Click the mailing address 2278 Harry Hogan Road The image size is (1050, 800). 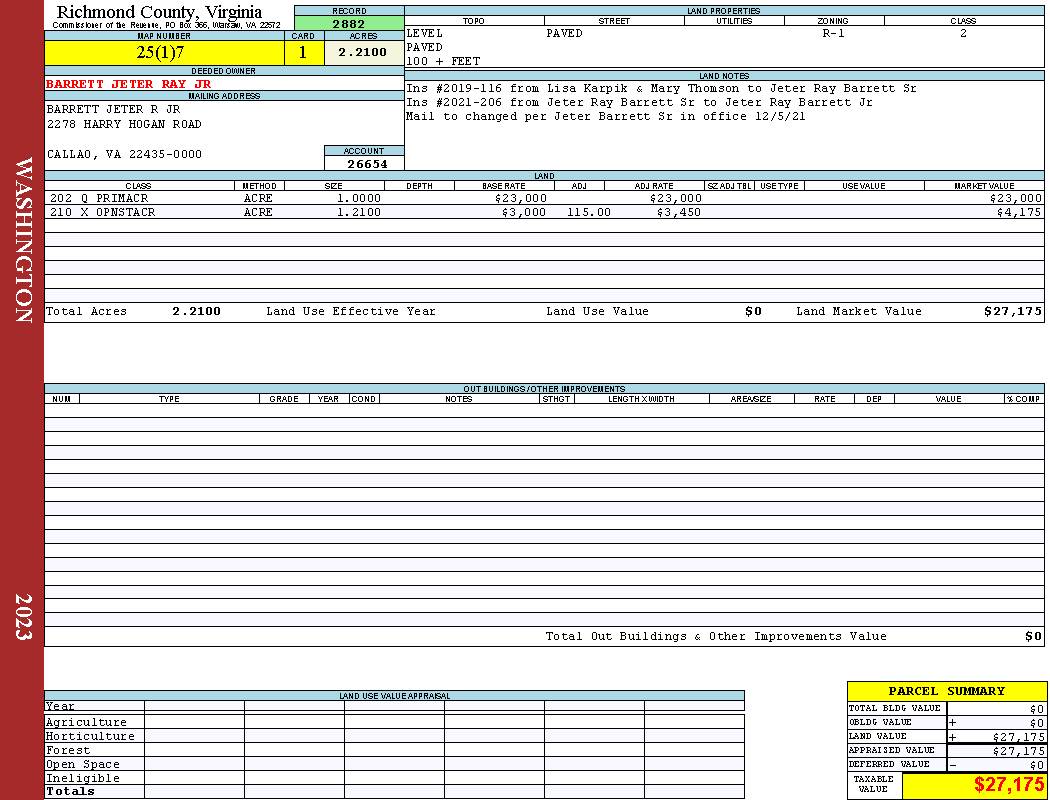pos(124,124)
